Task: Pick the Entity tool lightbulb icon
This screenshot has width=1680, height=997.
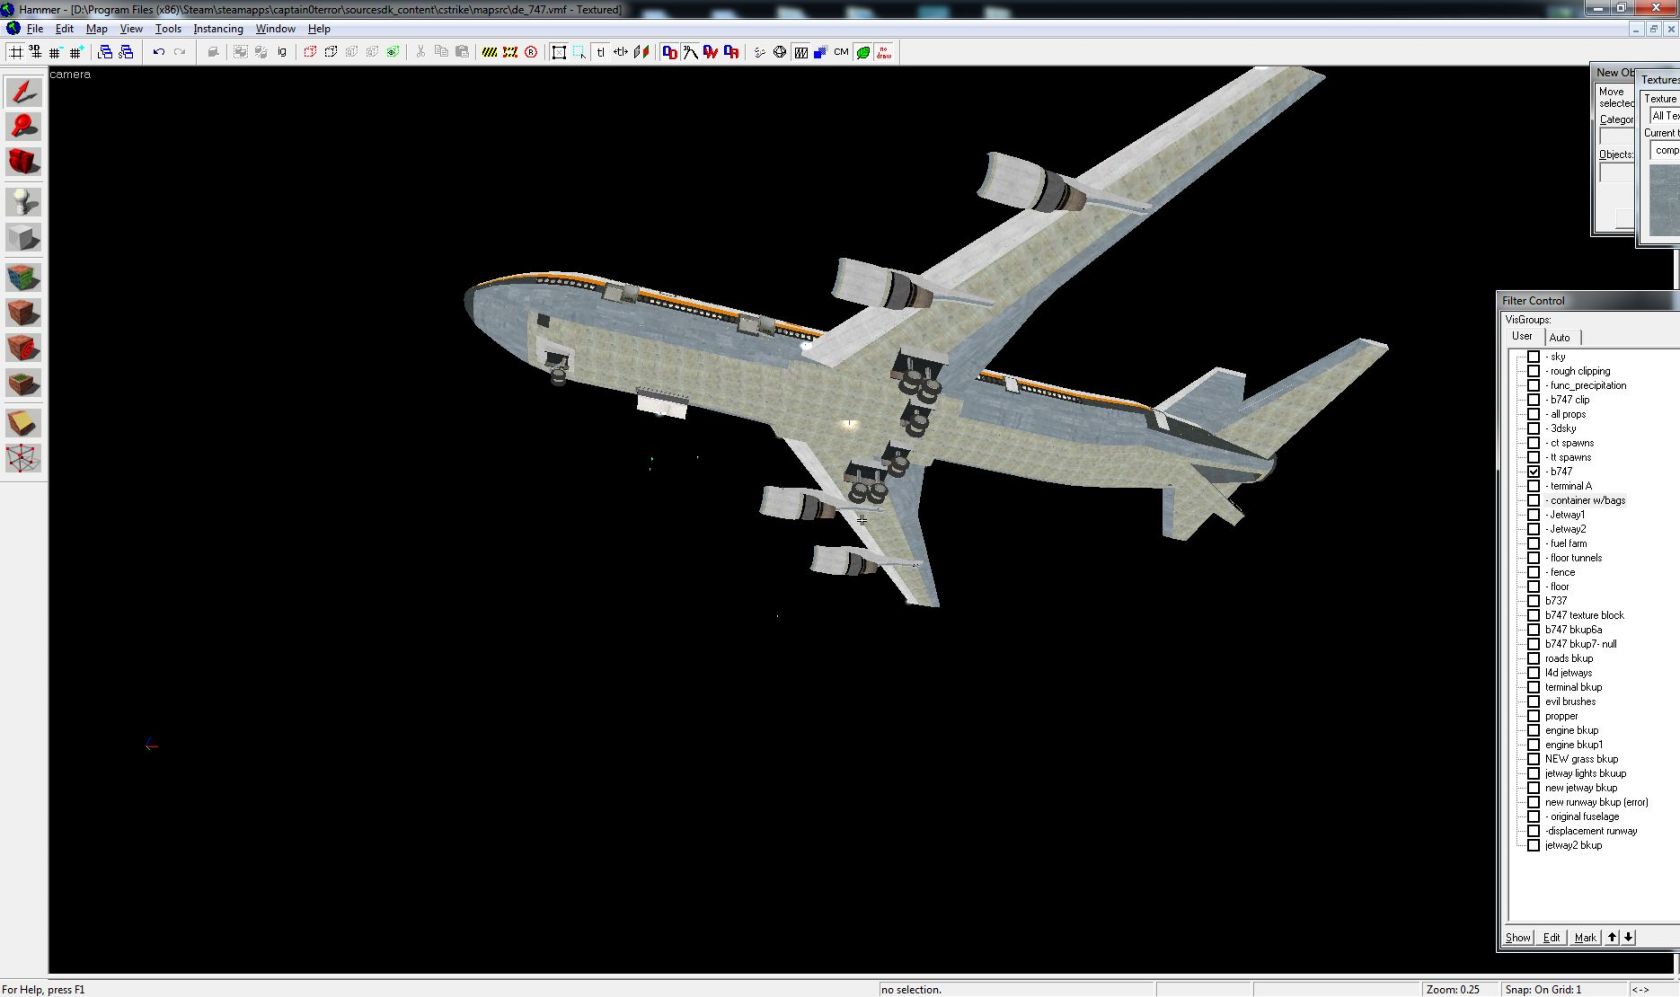Action: pyautogui.click(x=23, y=201)
